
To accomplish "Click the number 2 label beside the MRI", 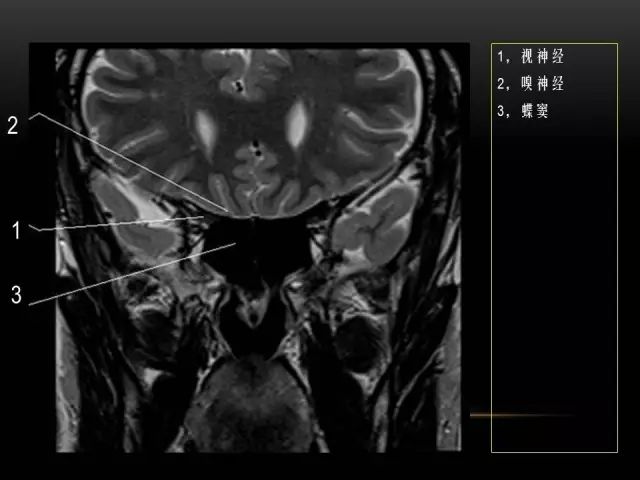I will pyautogui.click(x=13, y=125).
